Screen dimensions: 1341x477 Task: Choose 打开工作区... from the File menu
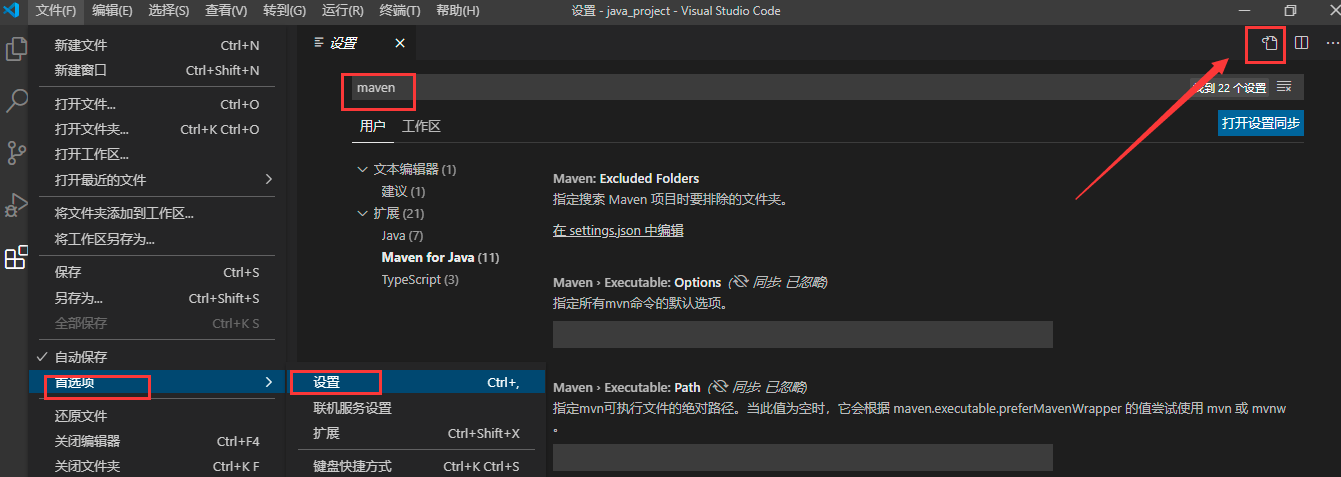point(157,154)
